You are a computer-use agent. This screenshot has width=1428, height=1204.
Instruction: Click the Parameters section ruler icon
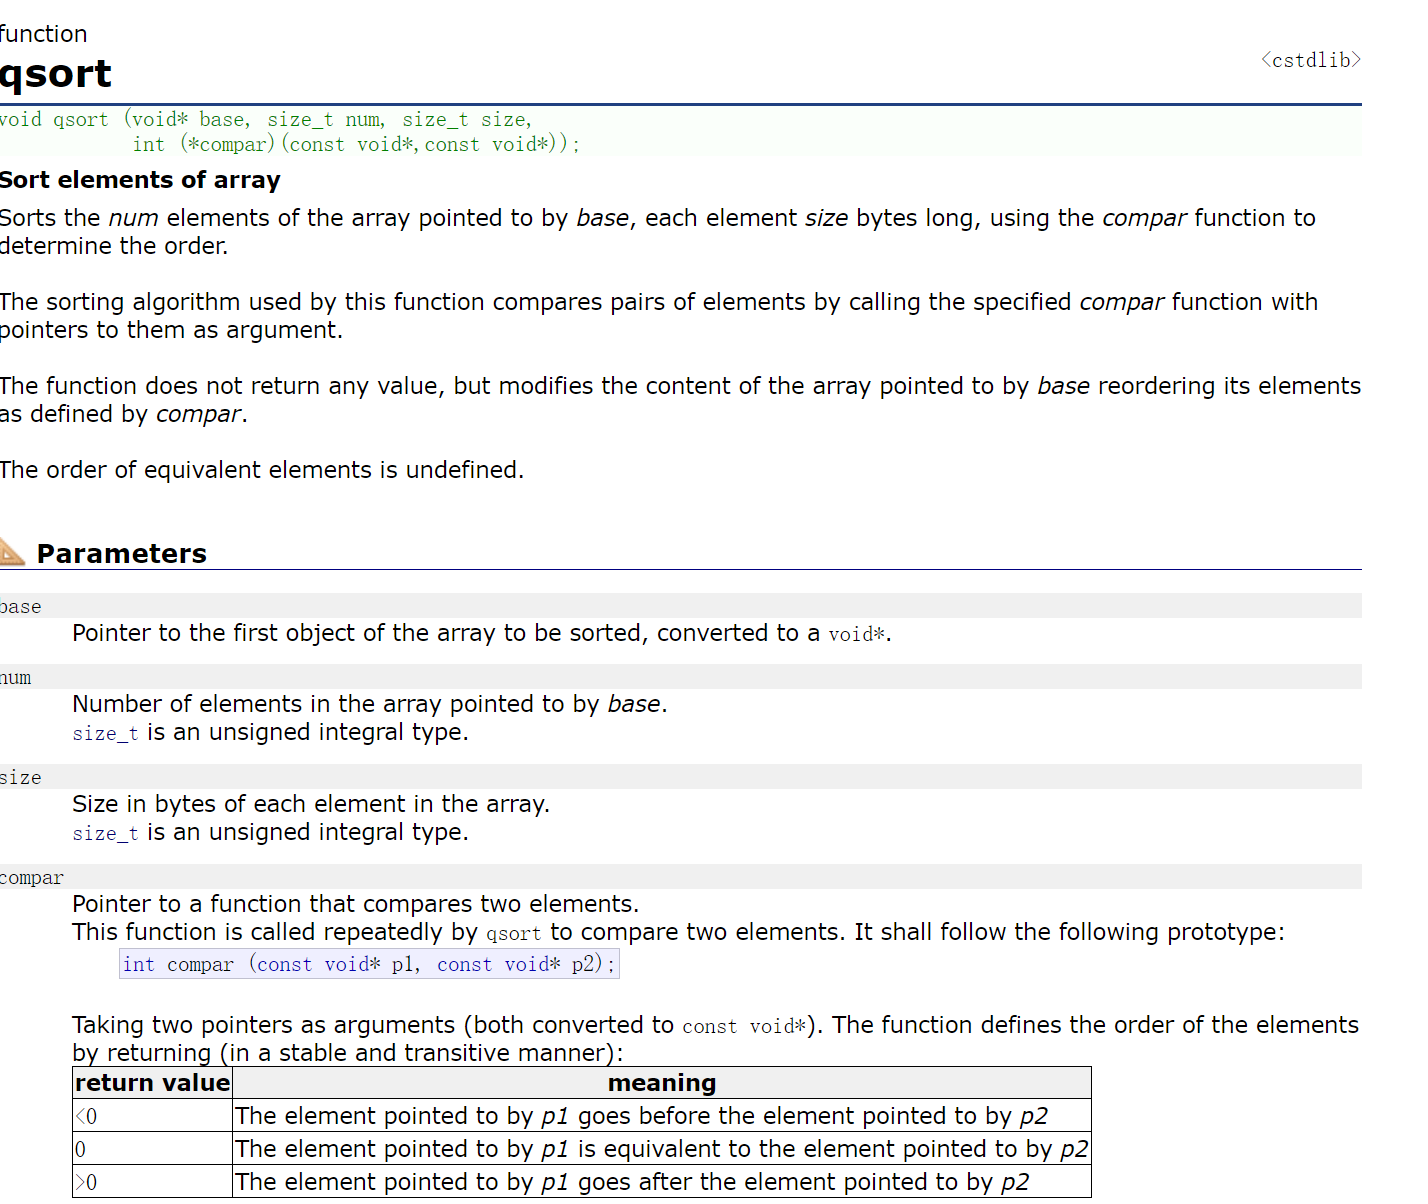[x=11, y=552]
